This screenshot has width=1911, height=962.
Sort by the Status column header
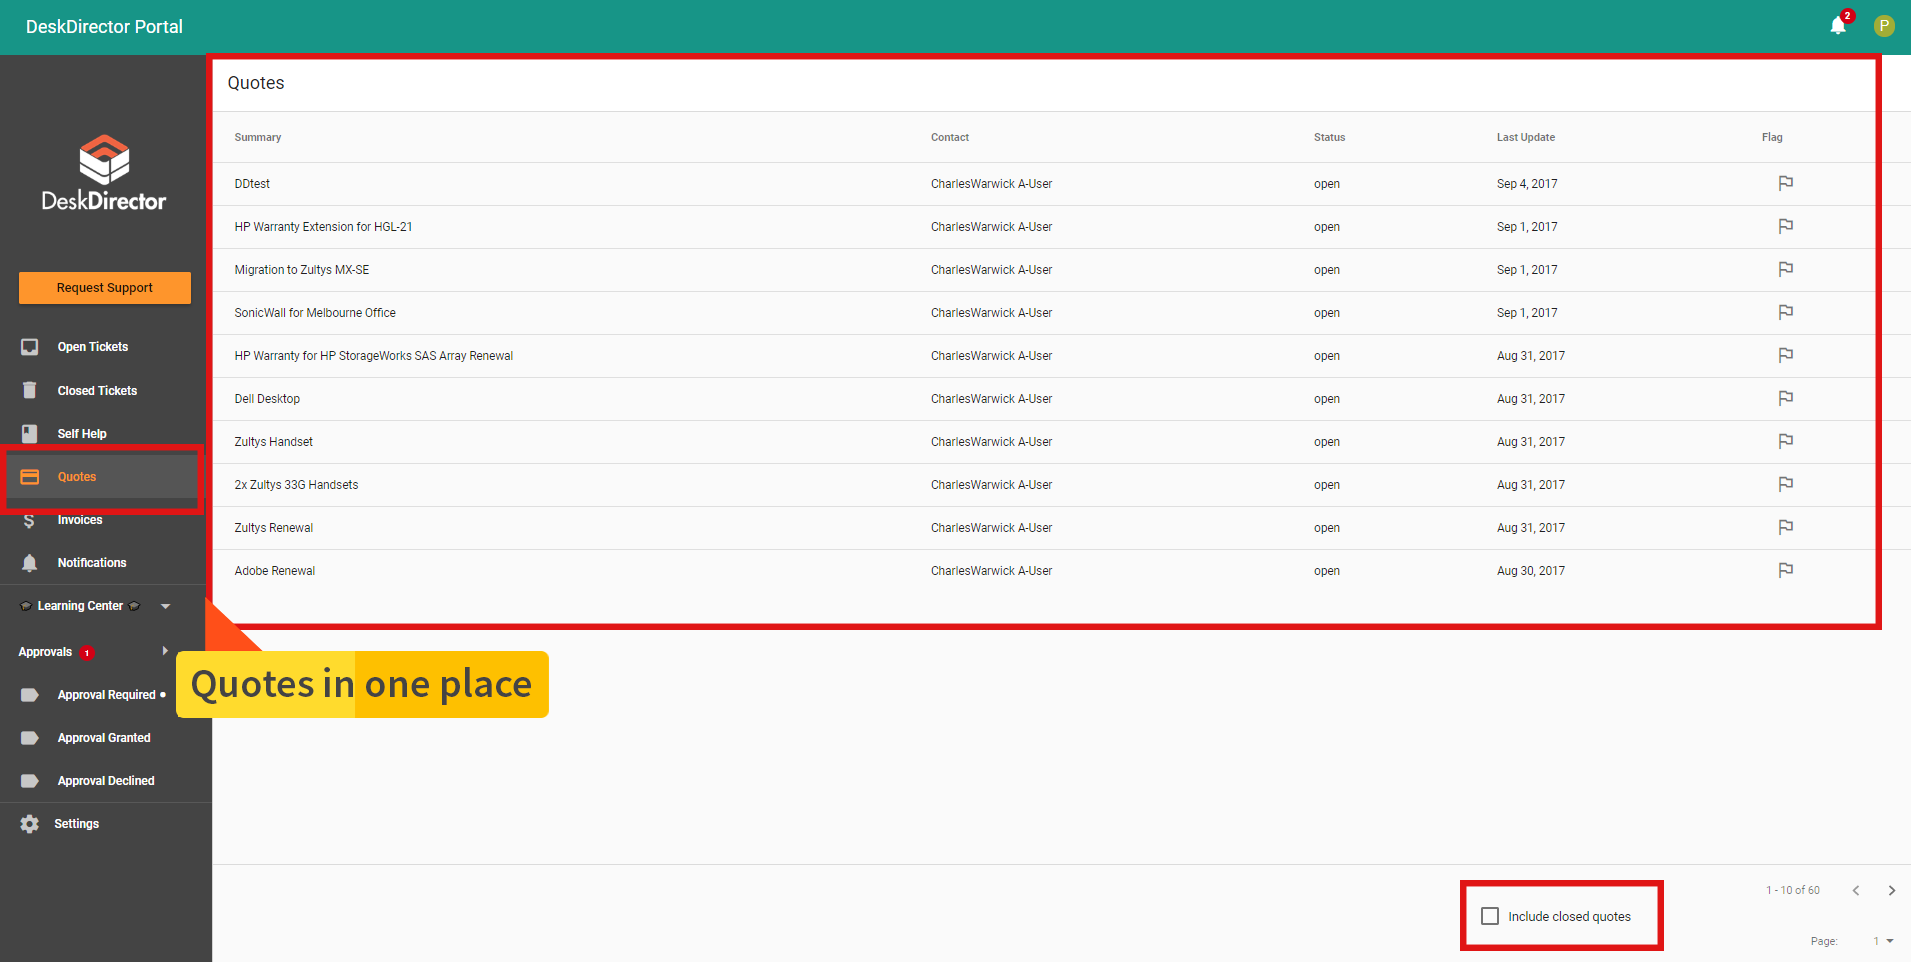1329,137
